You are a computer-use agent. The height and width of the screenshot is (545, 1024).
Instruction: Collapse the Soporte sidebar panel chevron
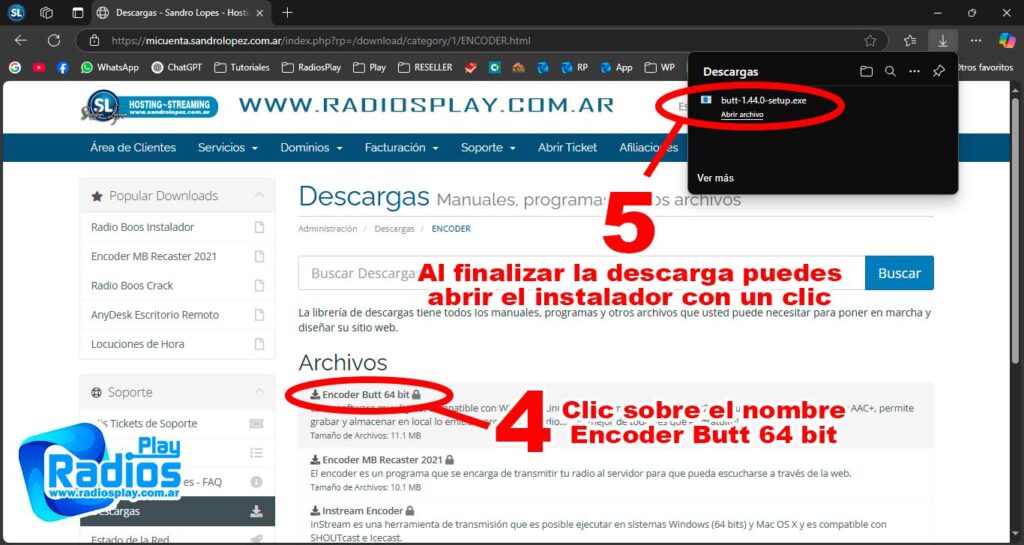(x=259, y=392)
